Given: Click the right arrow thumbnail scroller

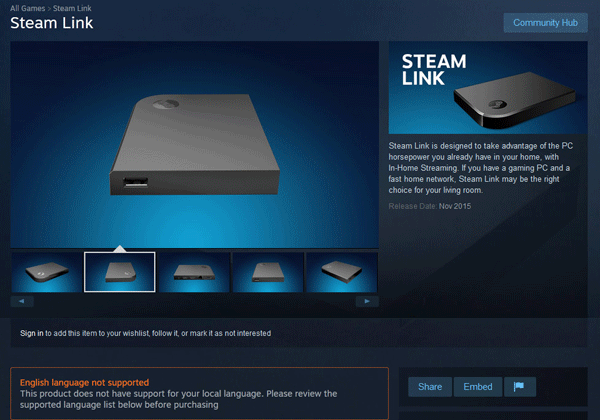Looking at the screenshot, I should (367, 301).
